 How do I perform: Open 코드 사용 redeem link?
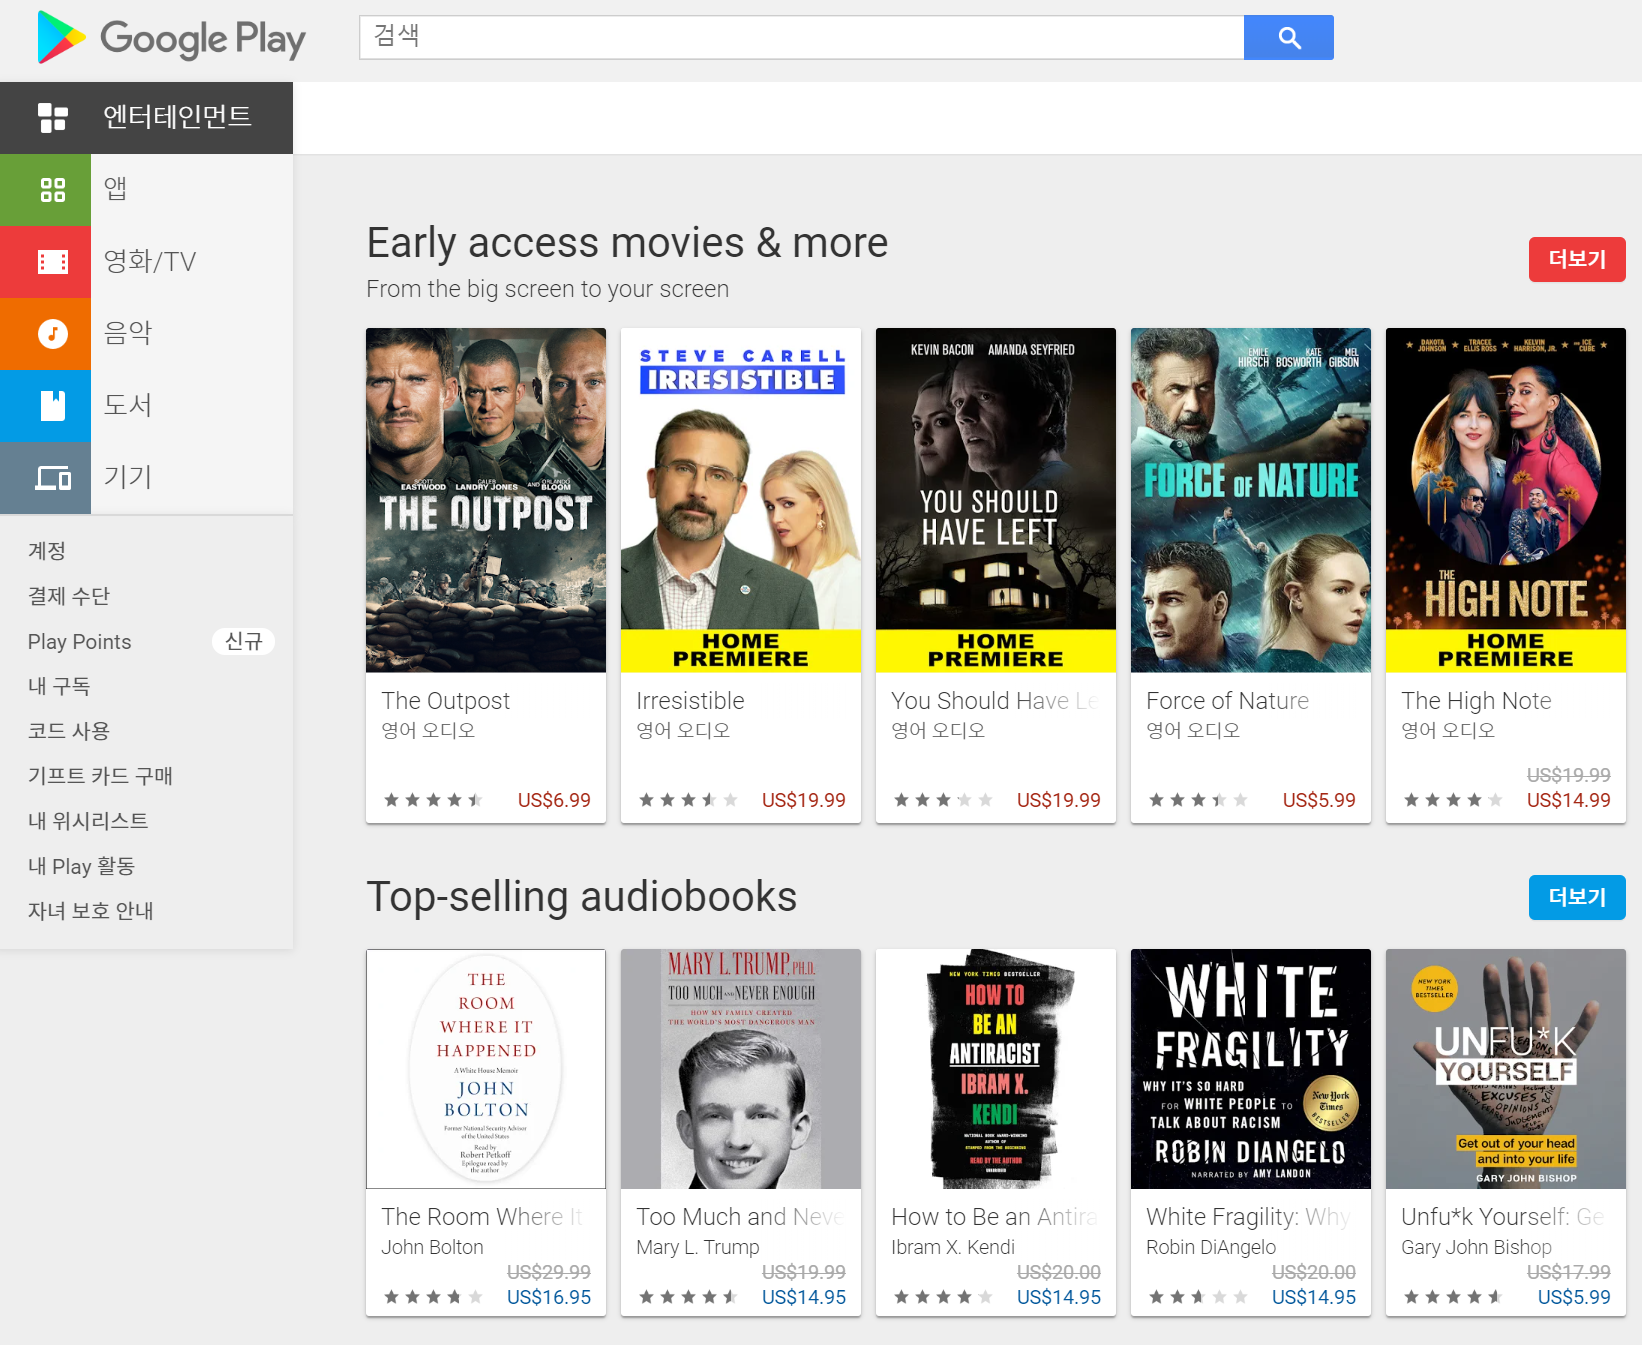(69, 731)
